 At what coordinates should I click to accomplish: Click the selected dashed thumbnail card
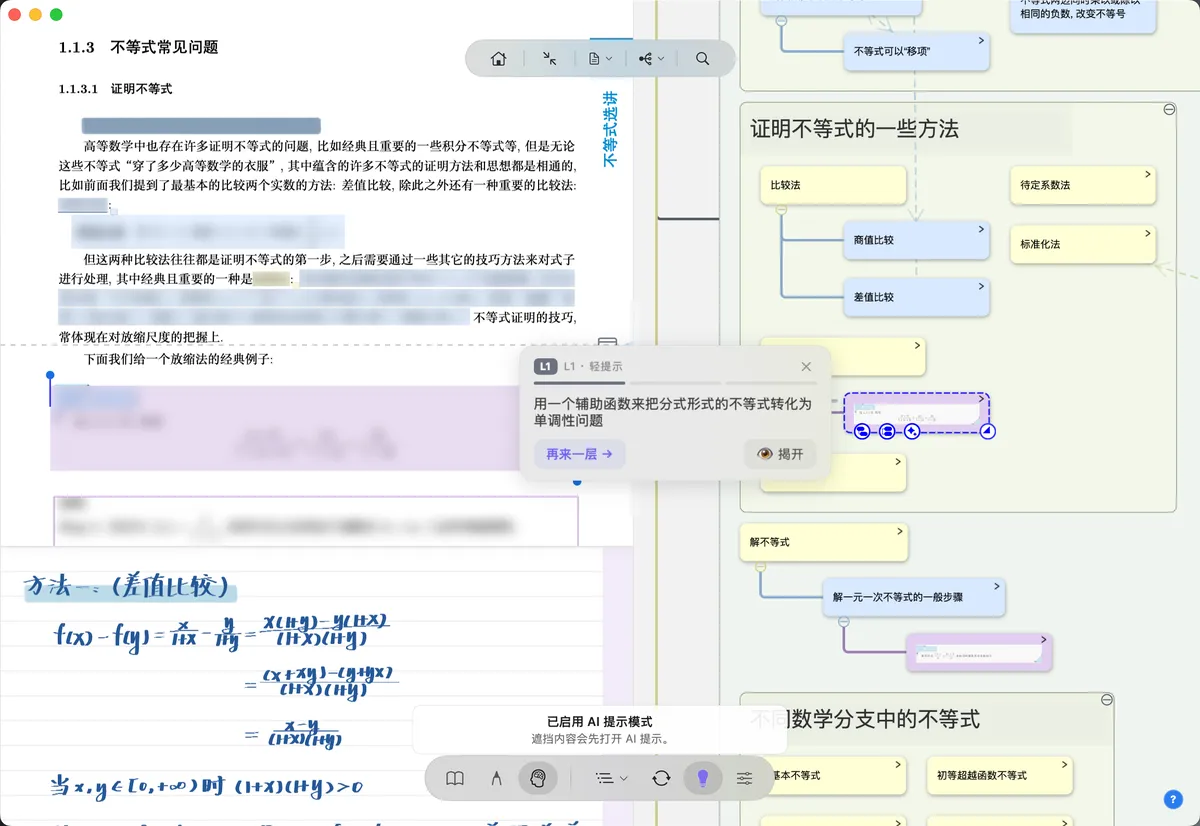[916, 412]
